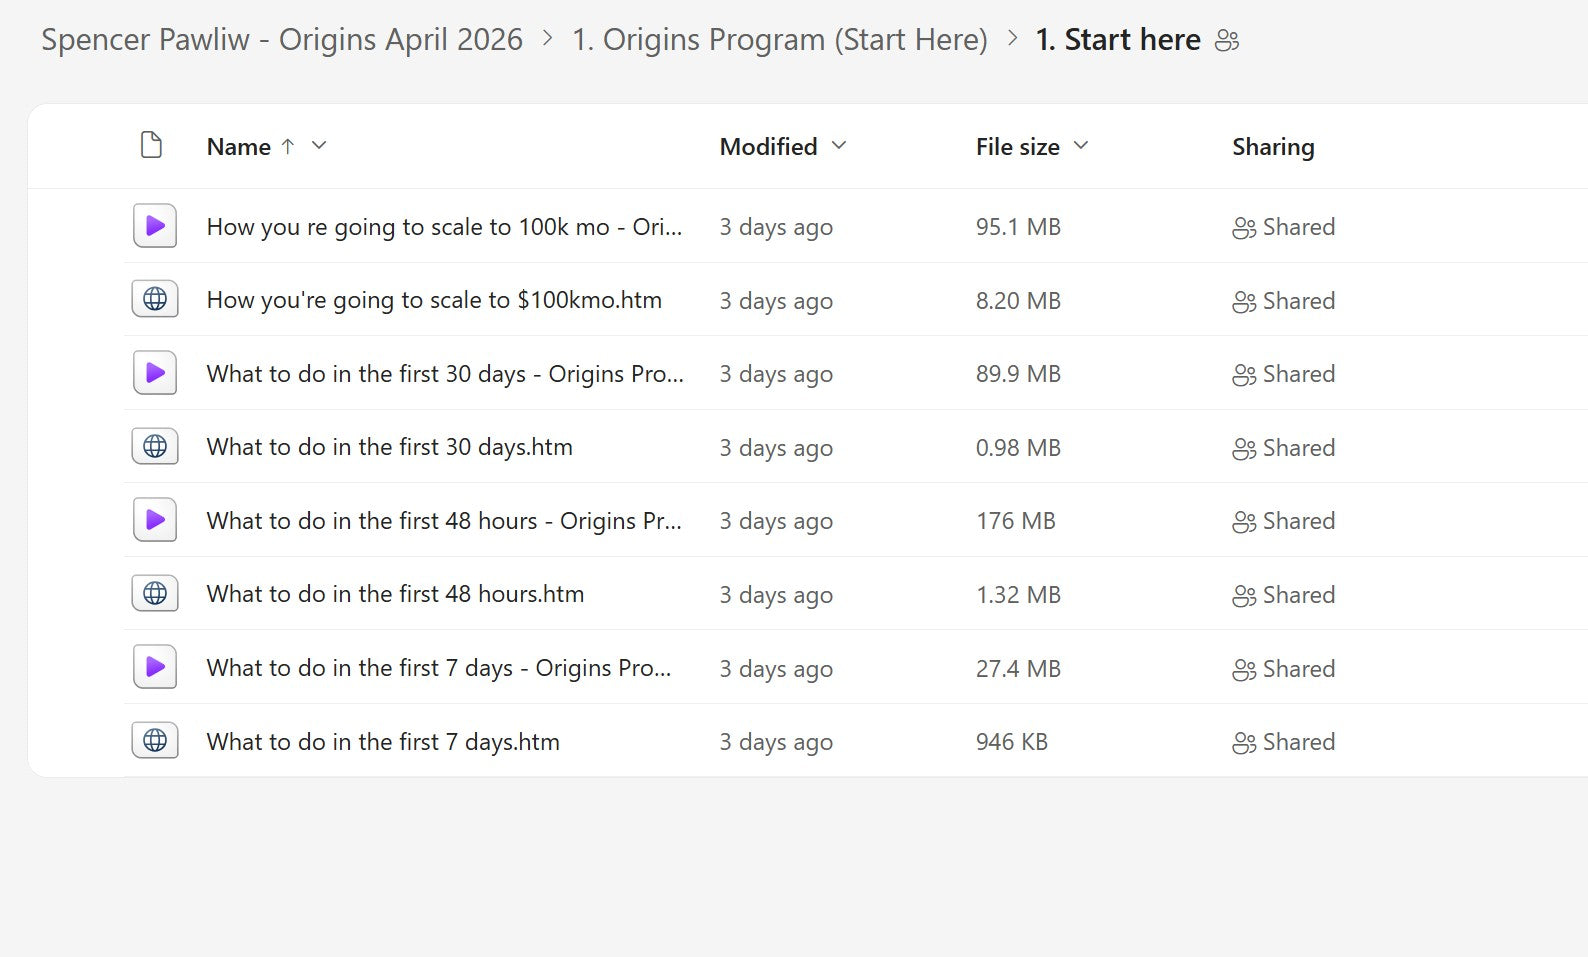Screen dimensions: 1588x957
Task: Click ascending sort arrow next to Name
Action: (288, 146)
